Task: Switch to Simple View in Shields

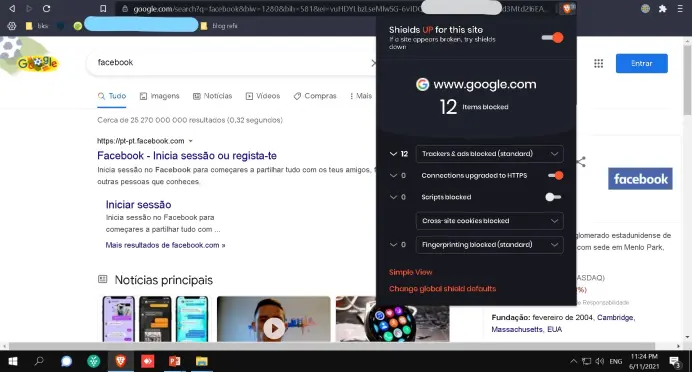Action: 410,272
